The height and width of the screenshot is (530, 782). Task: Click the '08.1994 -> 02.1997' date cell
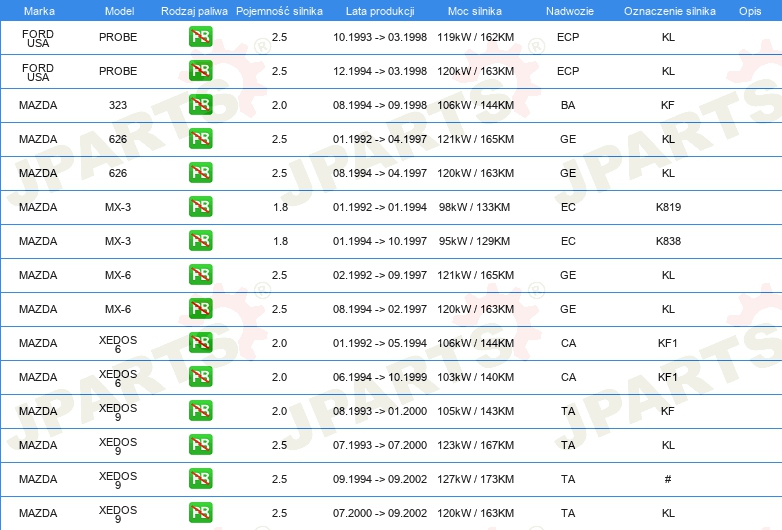point(380,309)
